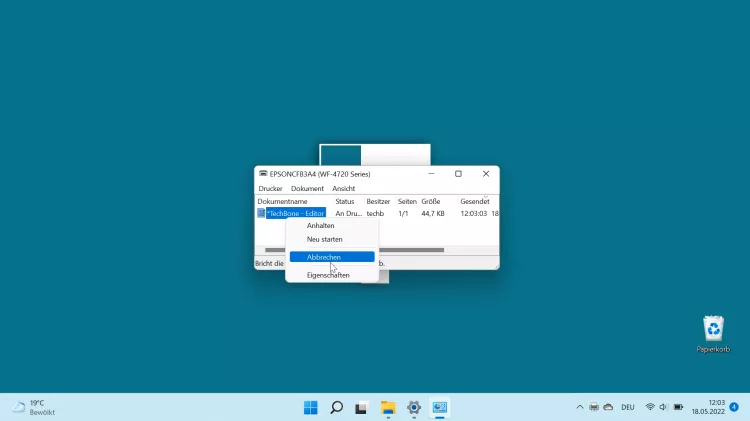Click the 'An Dru...' status cell

[349, 213]
